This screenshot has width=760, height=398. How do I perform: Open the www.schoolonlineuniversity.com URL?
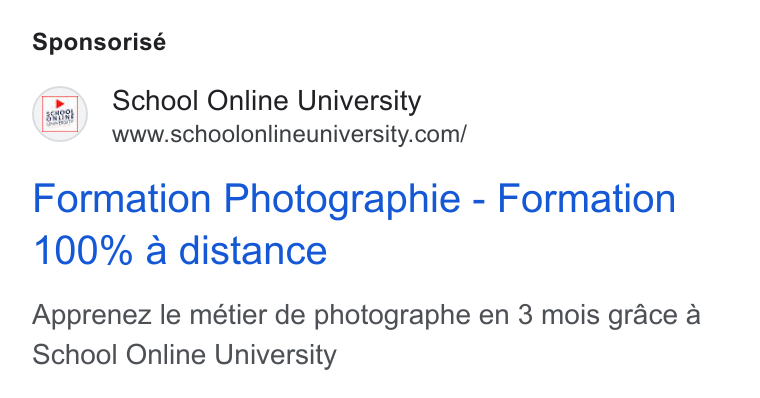click(x=289, y=134)
